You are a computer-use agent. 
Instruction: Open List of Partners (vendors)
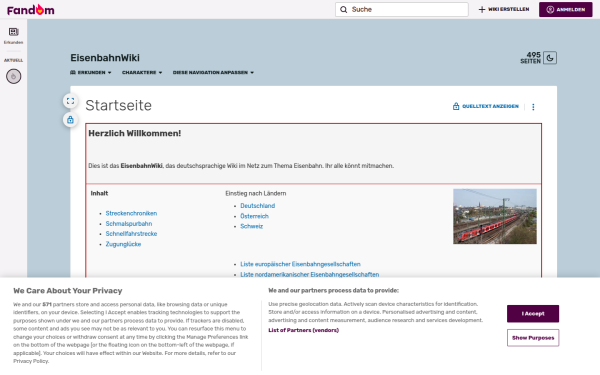(x=303, y=330)
